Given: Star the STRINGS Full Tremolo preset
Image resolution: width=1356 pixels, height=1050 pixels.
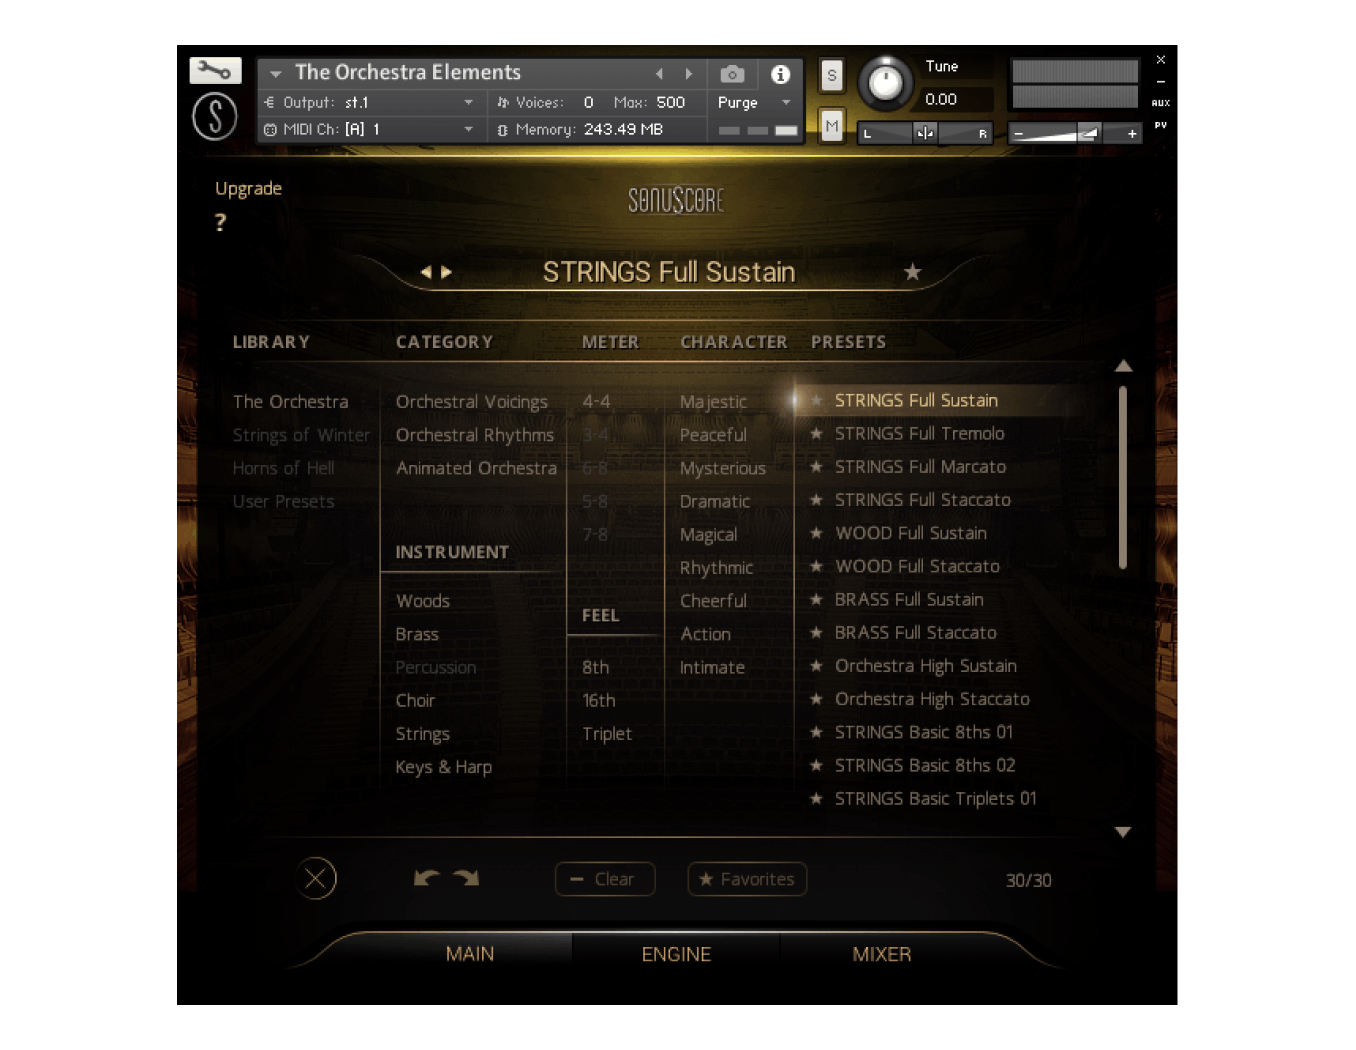Looking at the screenshot, I should pyautogui.click(x=816, y=433).
